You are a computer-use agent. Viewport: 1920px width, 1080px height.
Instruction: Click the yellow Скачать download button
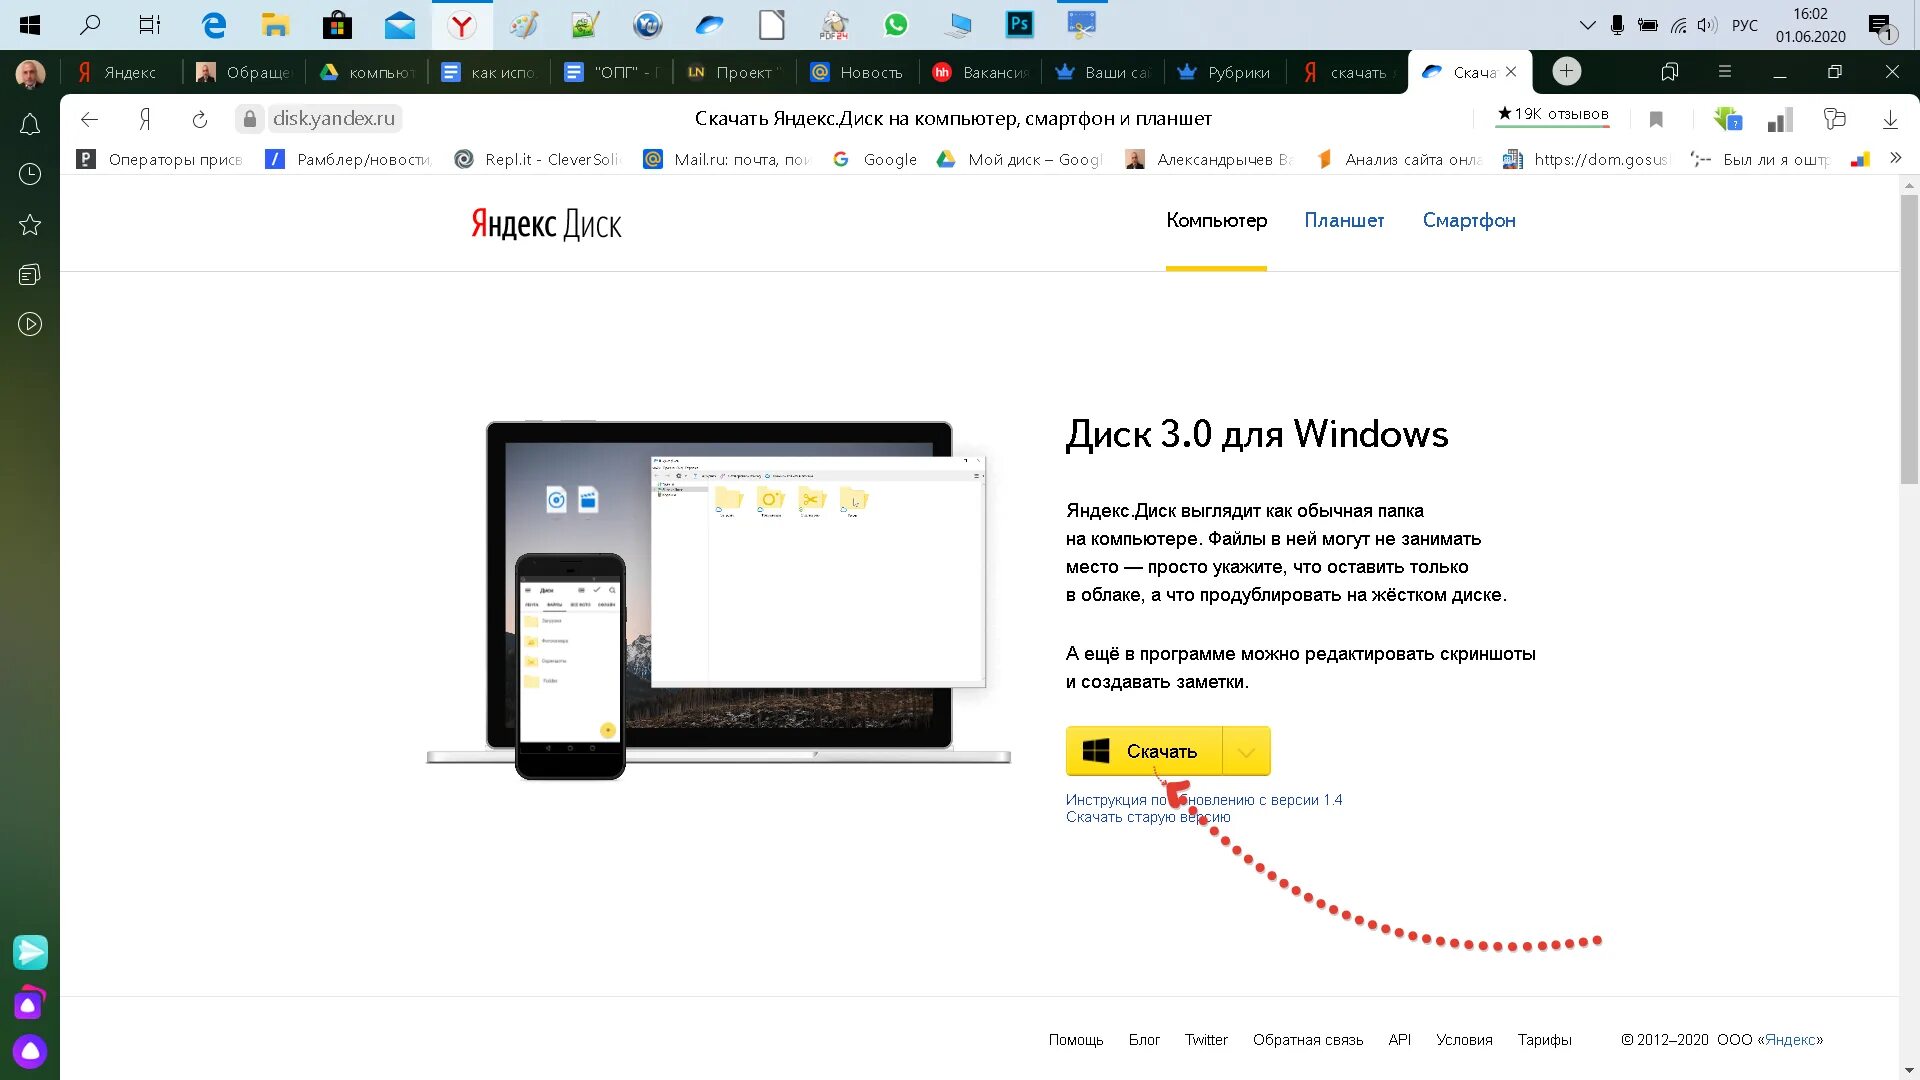[1144, 751]
